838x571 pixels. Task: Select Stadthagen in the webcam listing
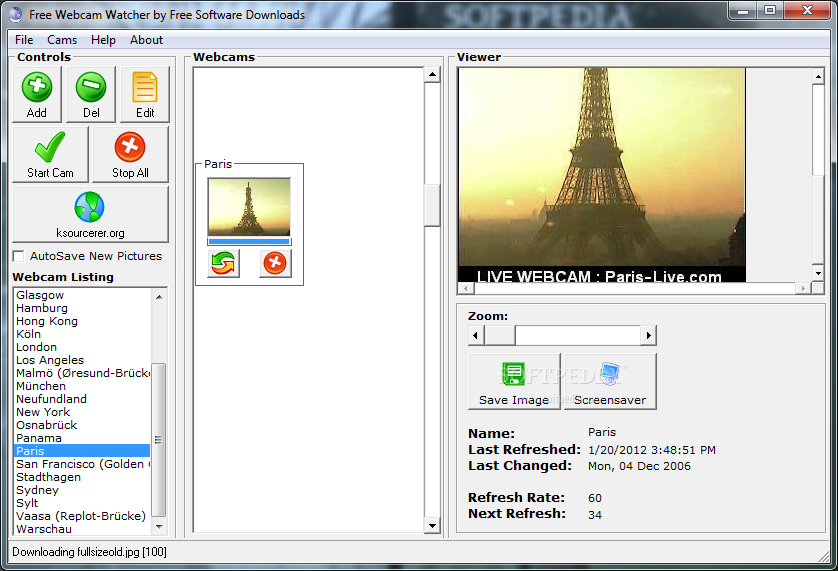coord(82,477)
